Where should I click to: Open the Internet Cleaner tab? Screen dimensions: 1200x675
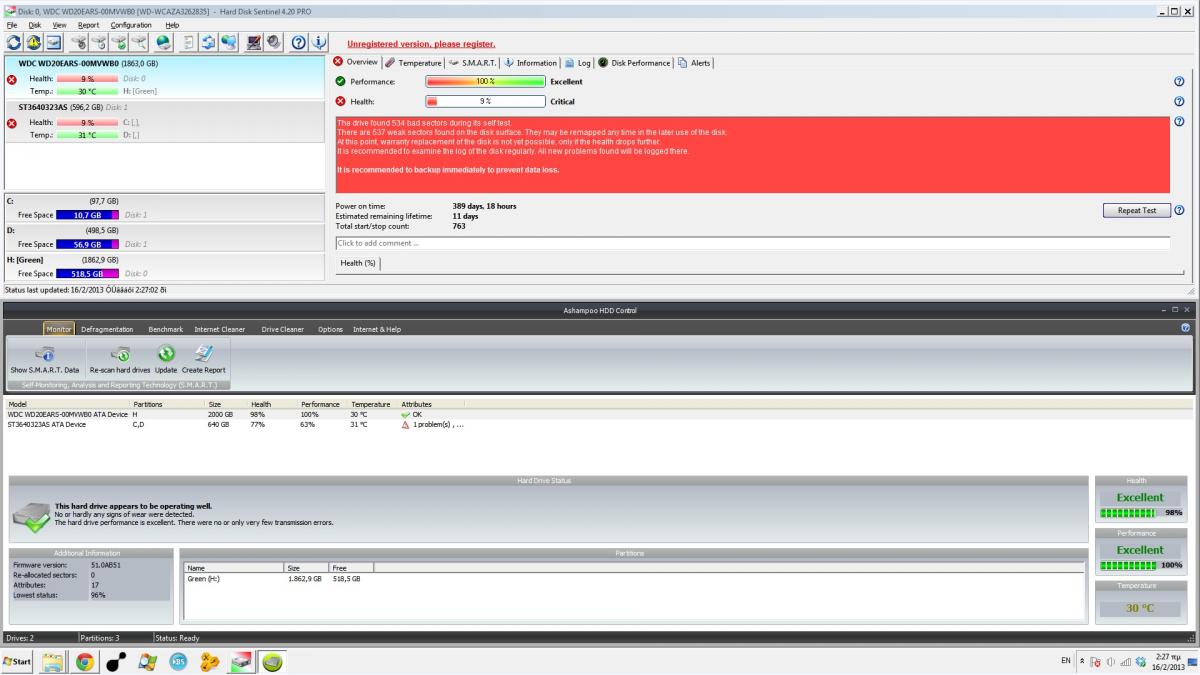tap(220, 329)
